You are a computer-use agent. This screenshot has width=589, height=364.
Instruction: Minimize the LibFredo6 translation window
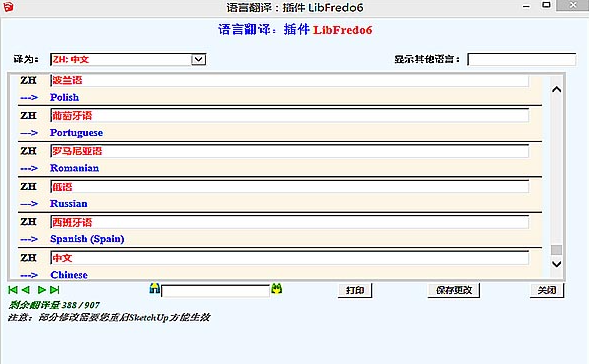click(526, 6)
